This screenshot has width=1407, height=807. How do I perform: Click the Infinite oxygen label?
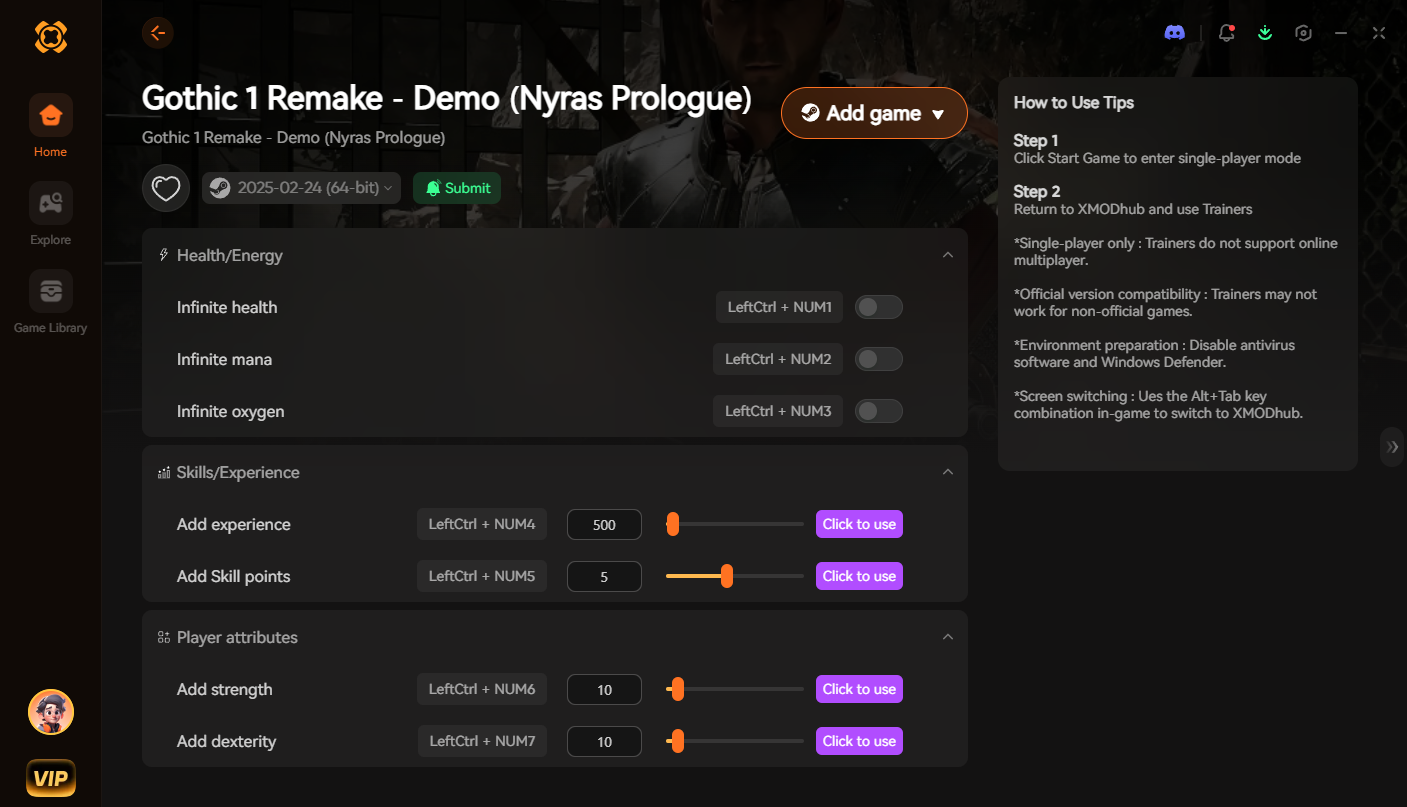click(x=231, y=411)
